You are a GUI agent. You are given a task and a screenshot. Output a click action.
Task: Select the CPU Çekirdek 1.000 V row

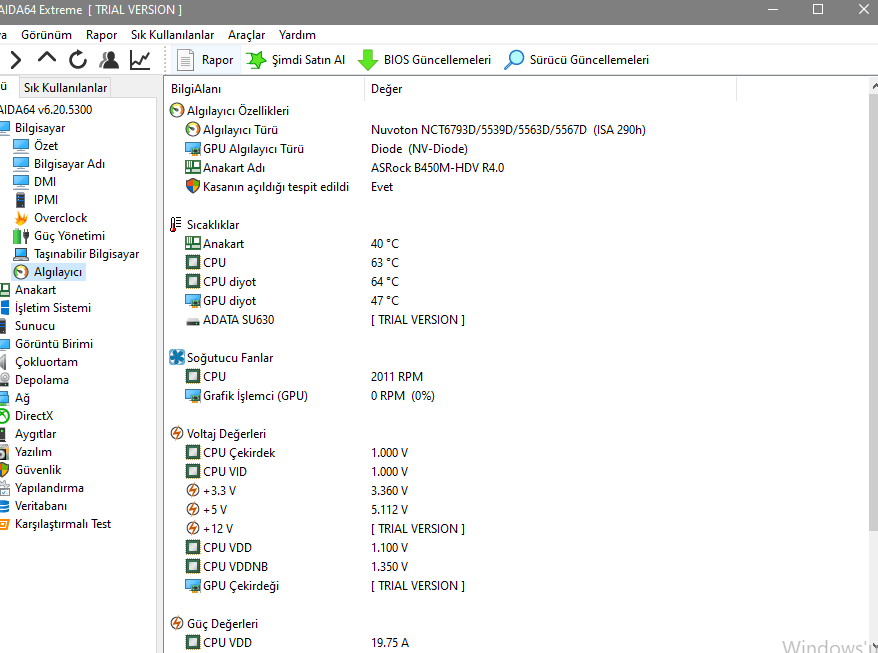450,453
